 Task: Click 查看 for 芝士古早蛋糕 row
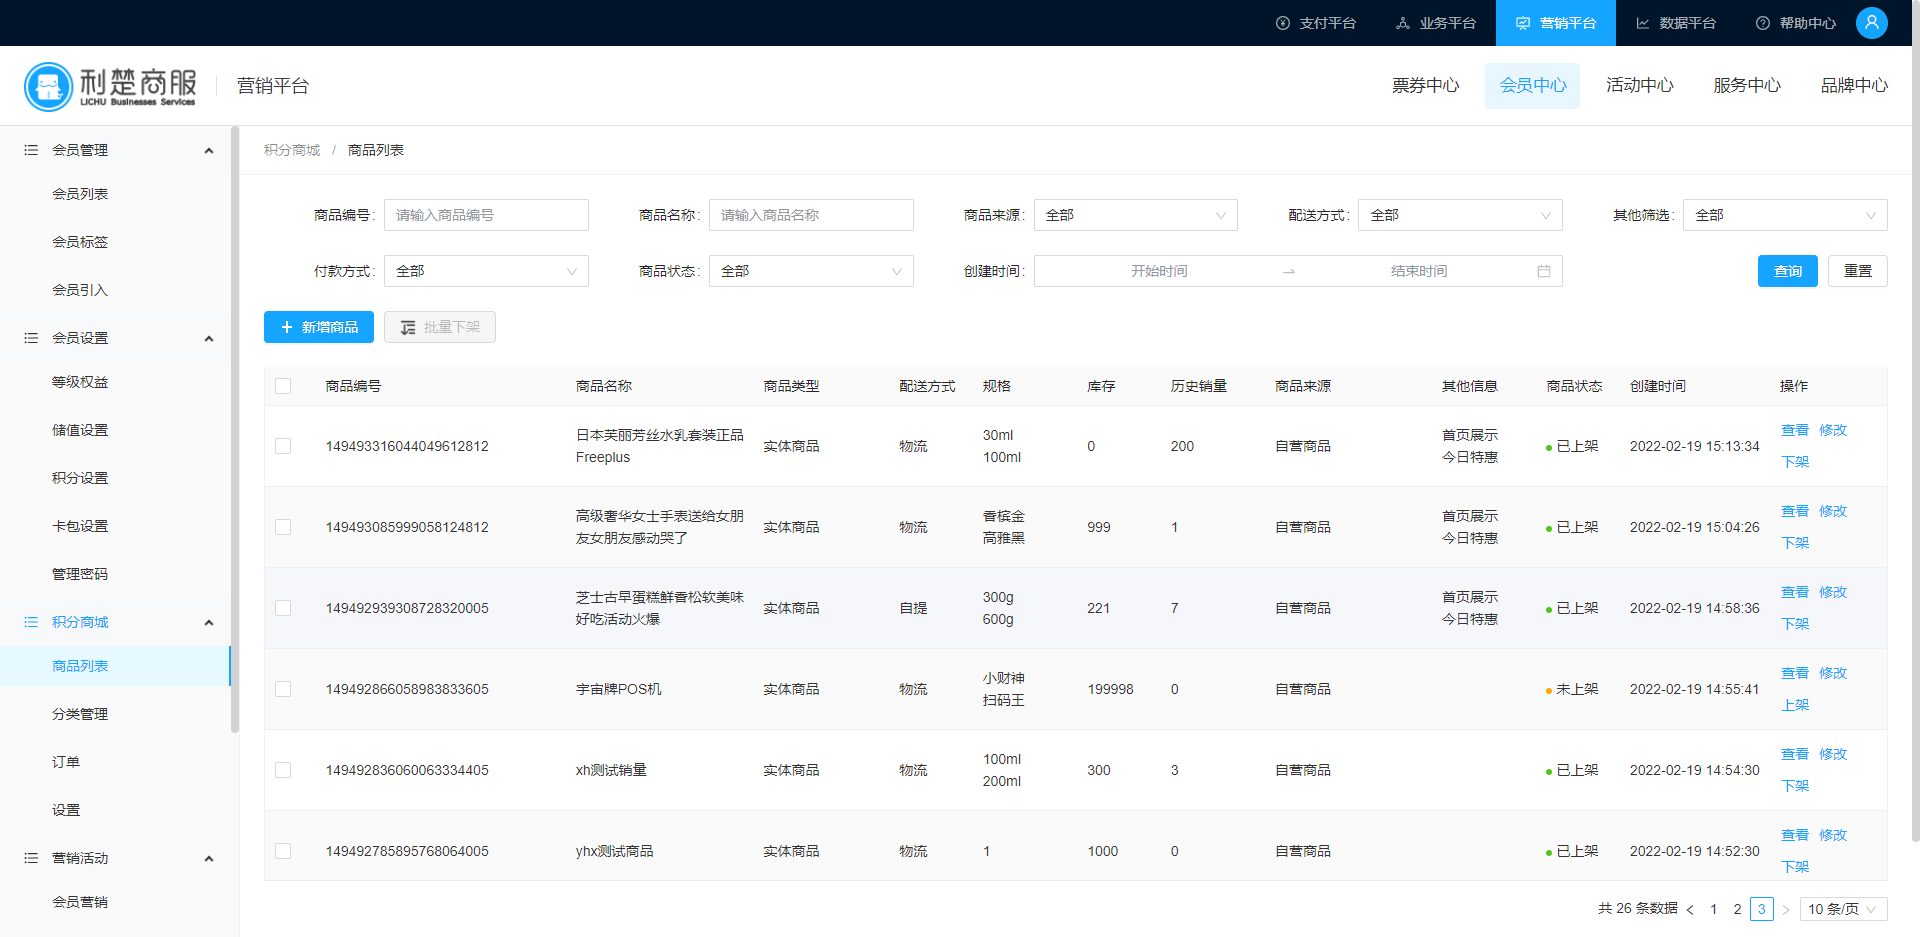pos(1795,592)
